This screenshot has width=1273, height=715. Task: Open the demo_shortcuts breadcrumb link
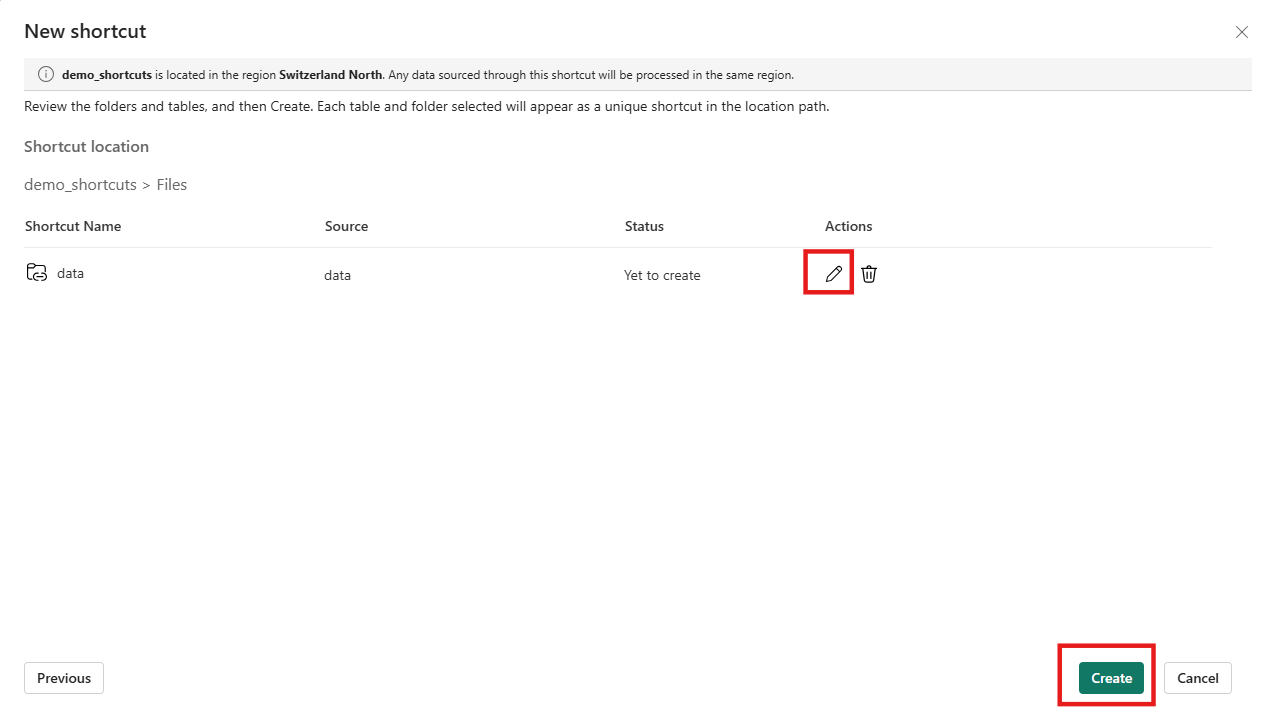pos(80,184)
